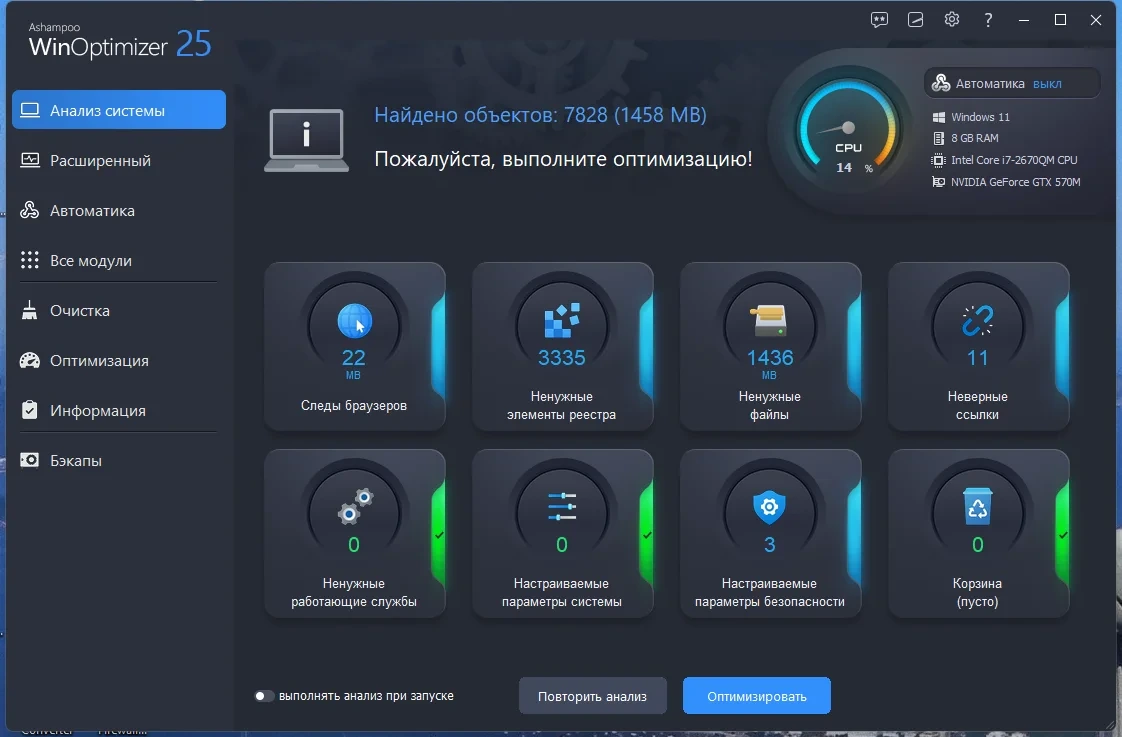This screenshot has height=737, width=1122.
Task: Open Корзина (пусто) card label
Action: (977, 592)
